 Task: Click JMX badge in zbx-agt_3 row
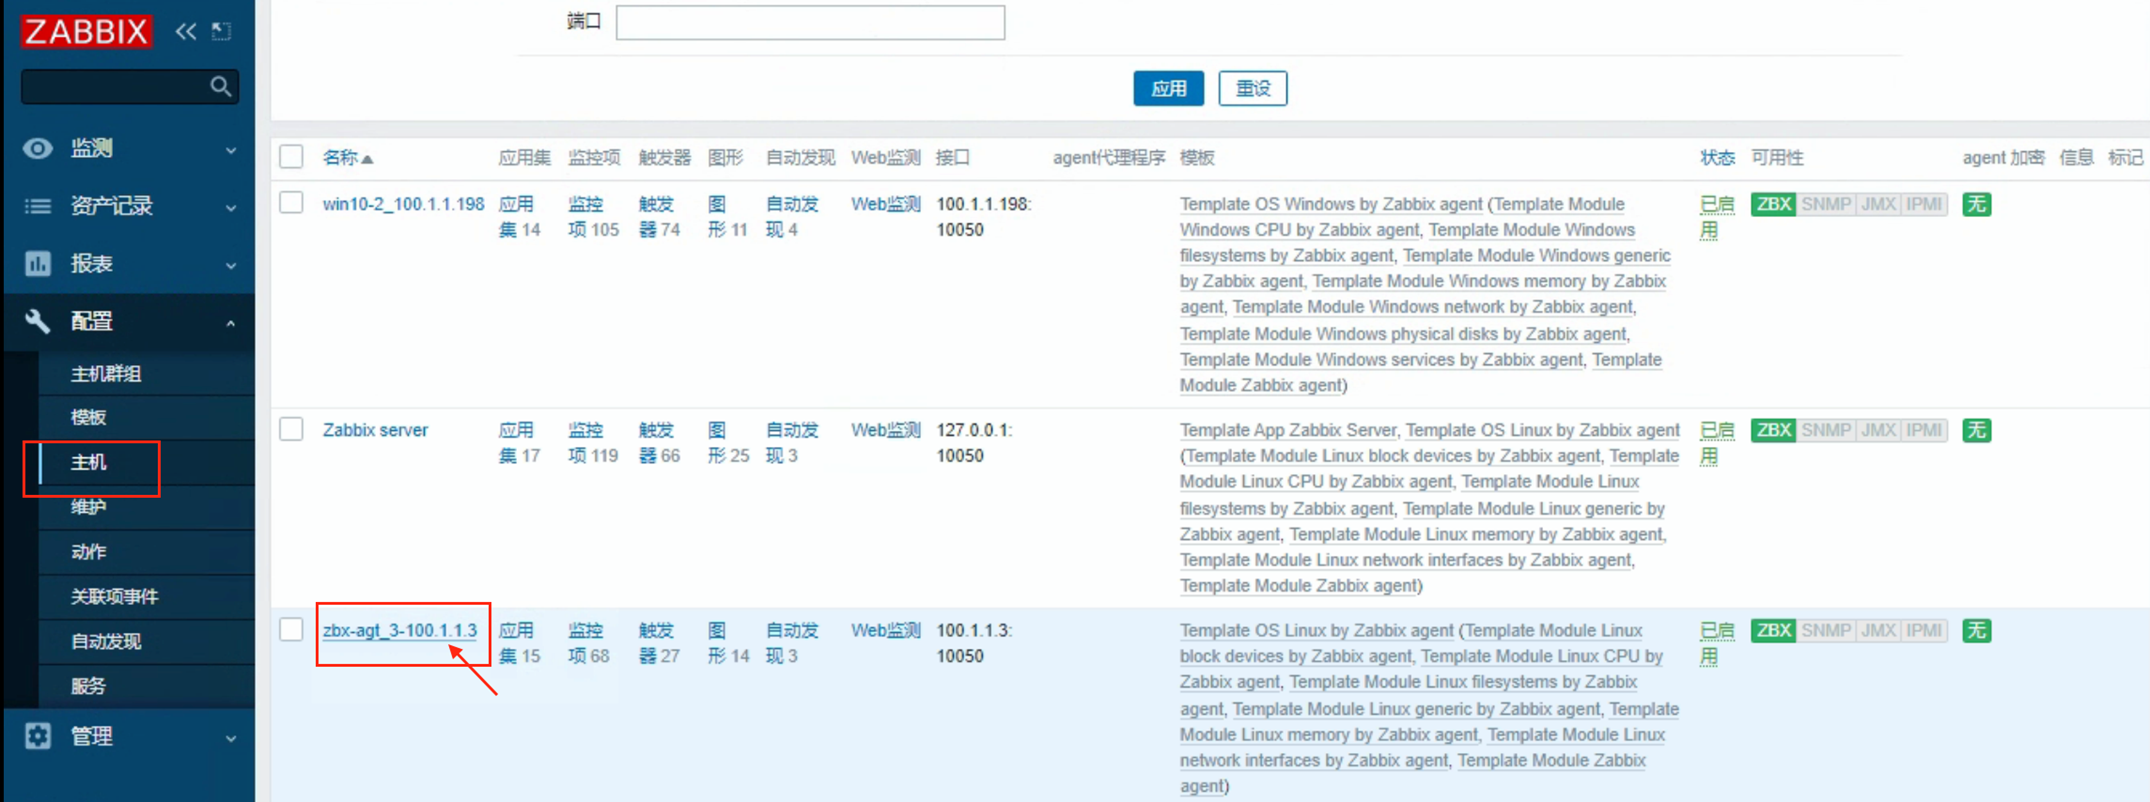[x=1878, y=630]
